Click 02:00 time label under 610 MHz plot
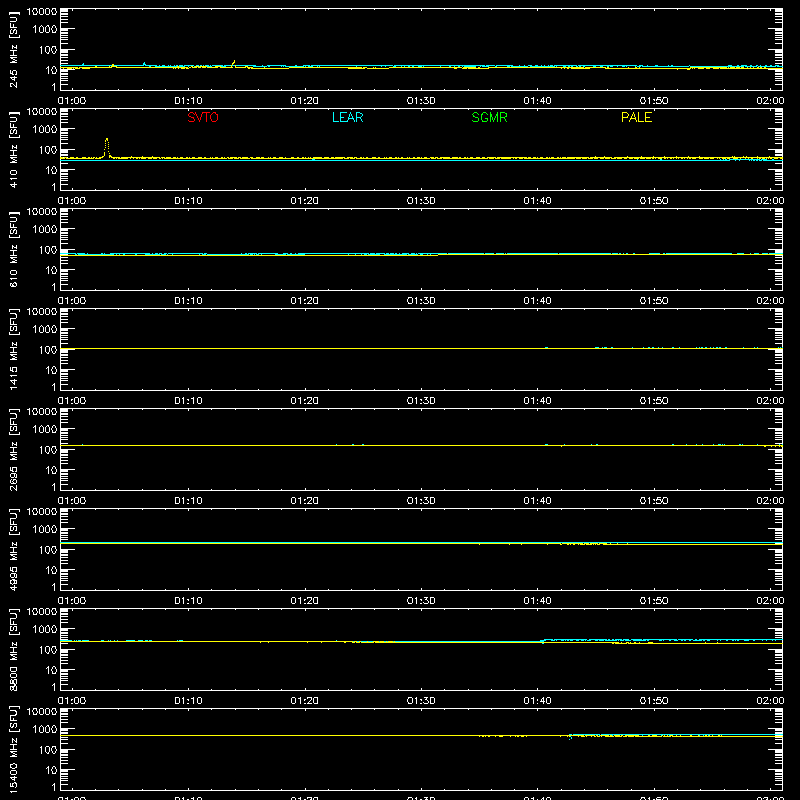 click(770, 301)
